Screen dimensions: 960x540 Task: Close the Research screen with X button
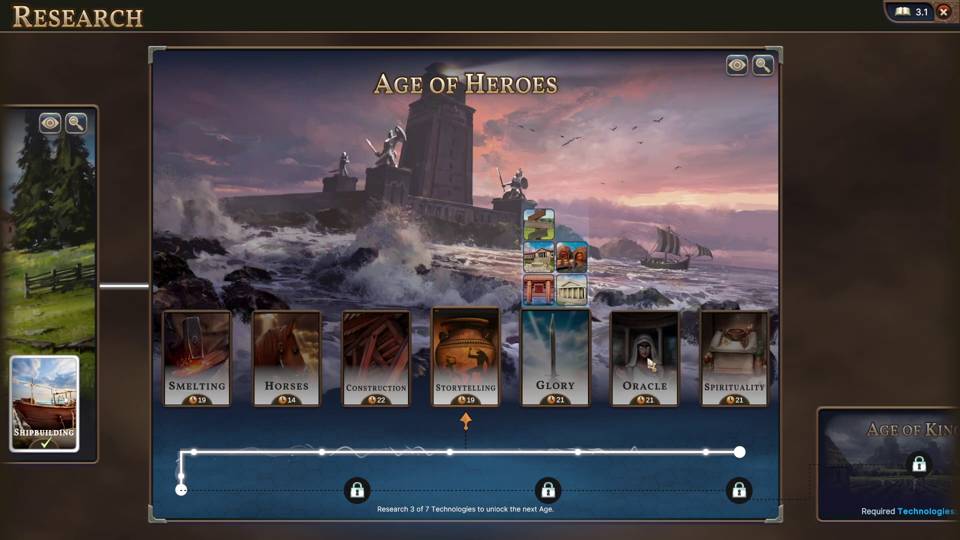pos(943,12)
